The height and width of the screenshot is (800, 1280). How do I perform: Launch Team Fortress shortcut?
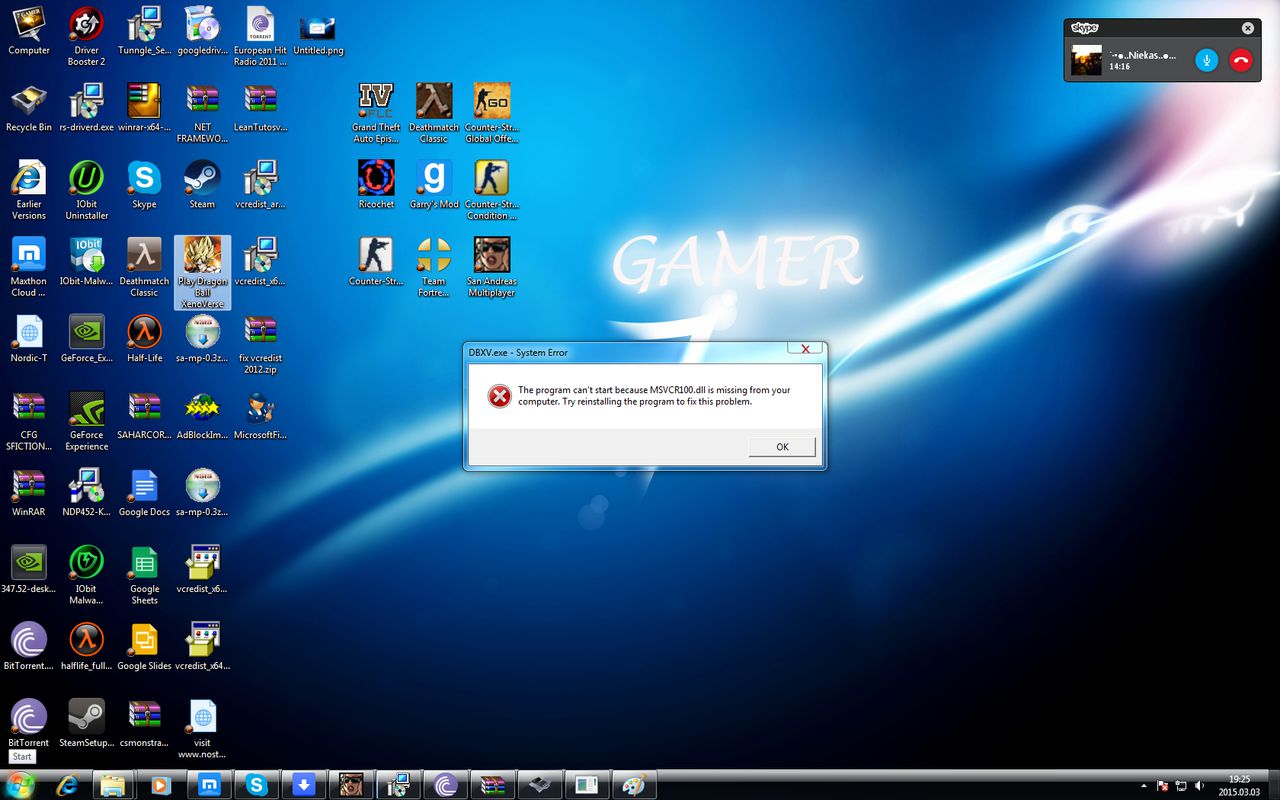[x=434, y=267]
